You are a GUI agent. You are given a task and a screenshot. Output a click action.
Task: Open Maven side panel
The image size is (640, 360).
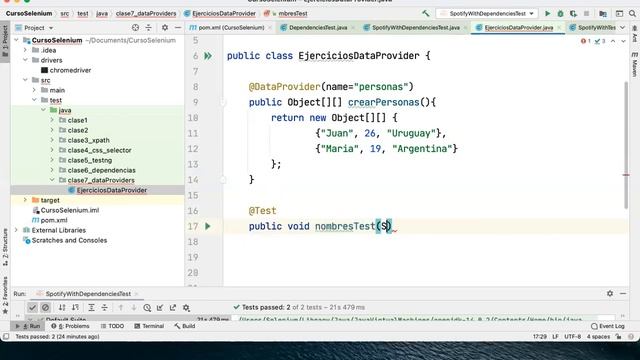(x=634, y=64)
